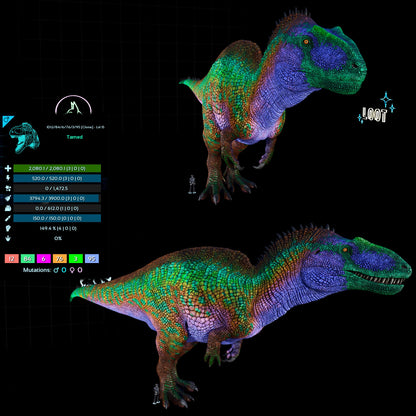Viewport: 416px width, 416px height.
Task: Click the Torpidity bar 0 / 1,472.5
Action: click(x=57, y=188)
